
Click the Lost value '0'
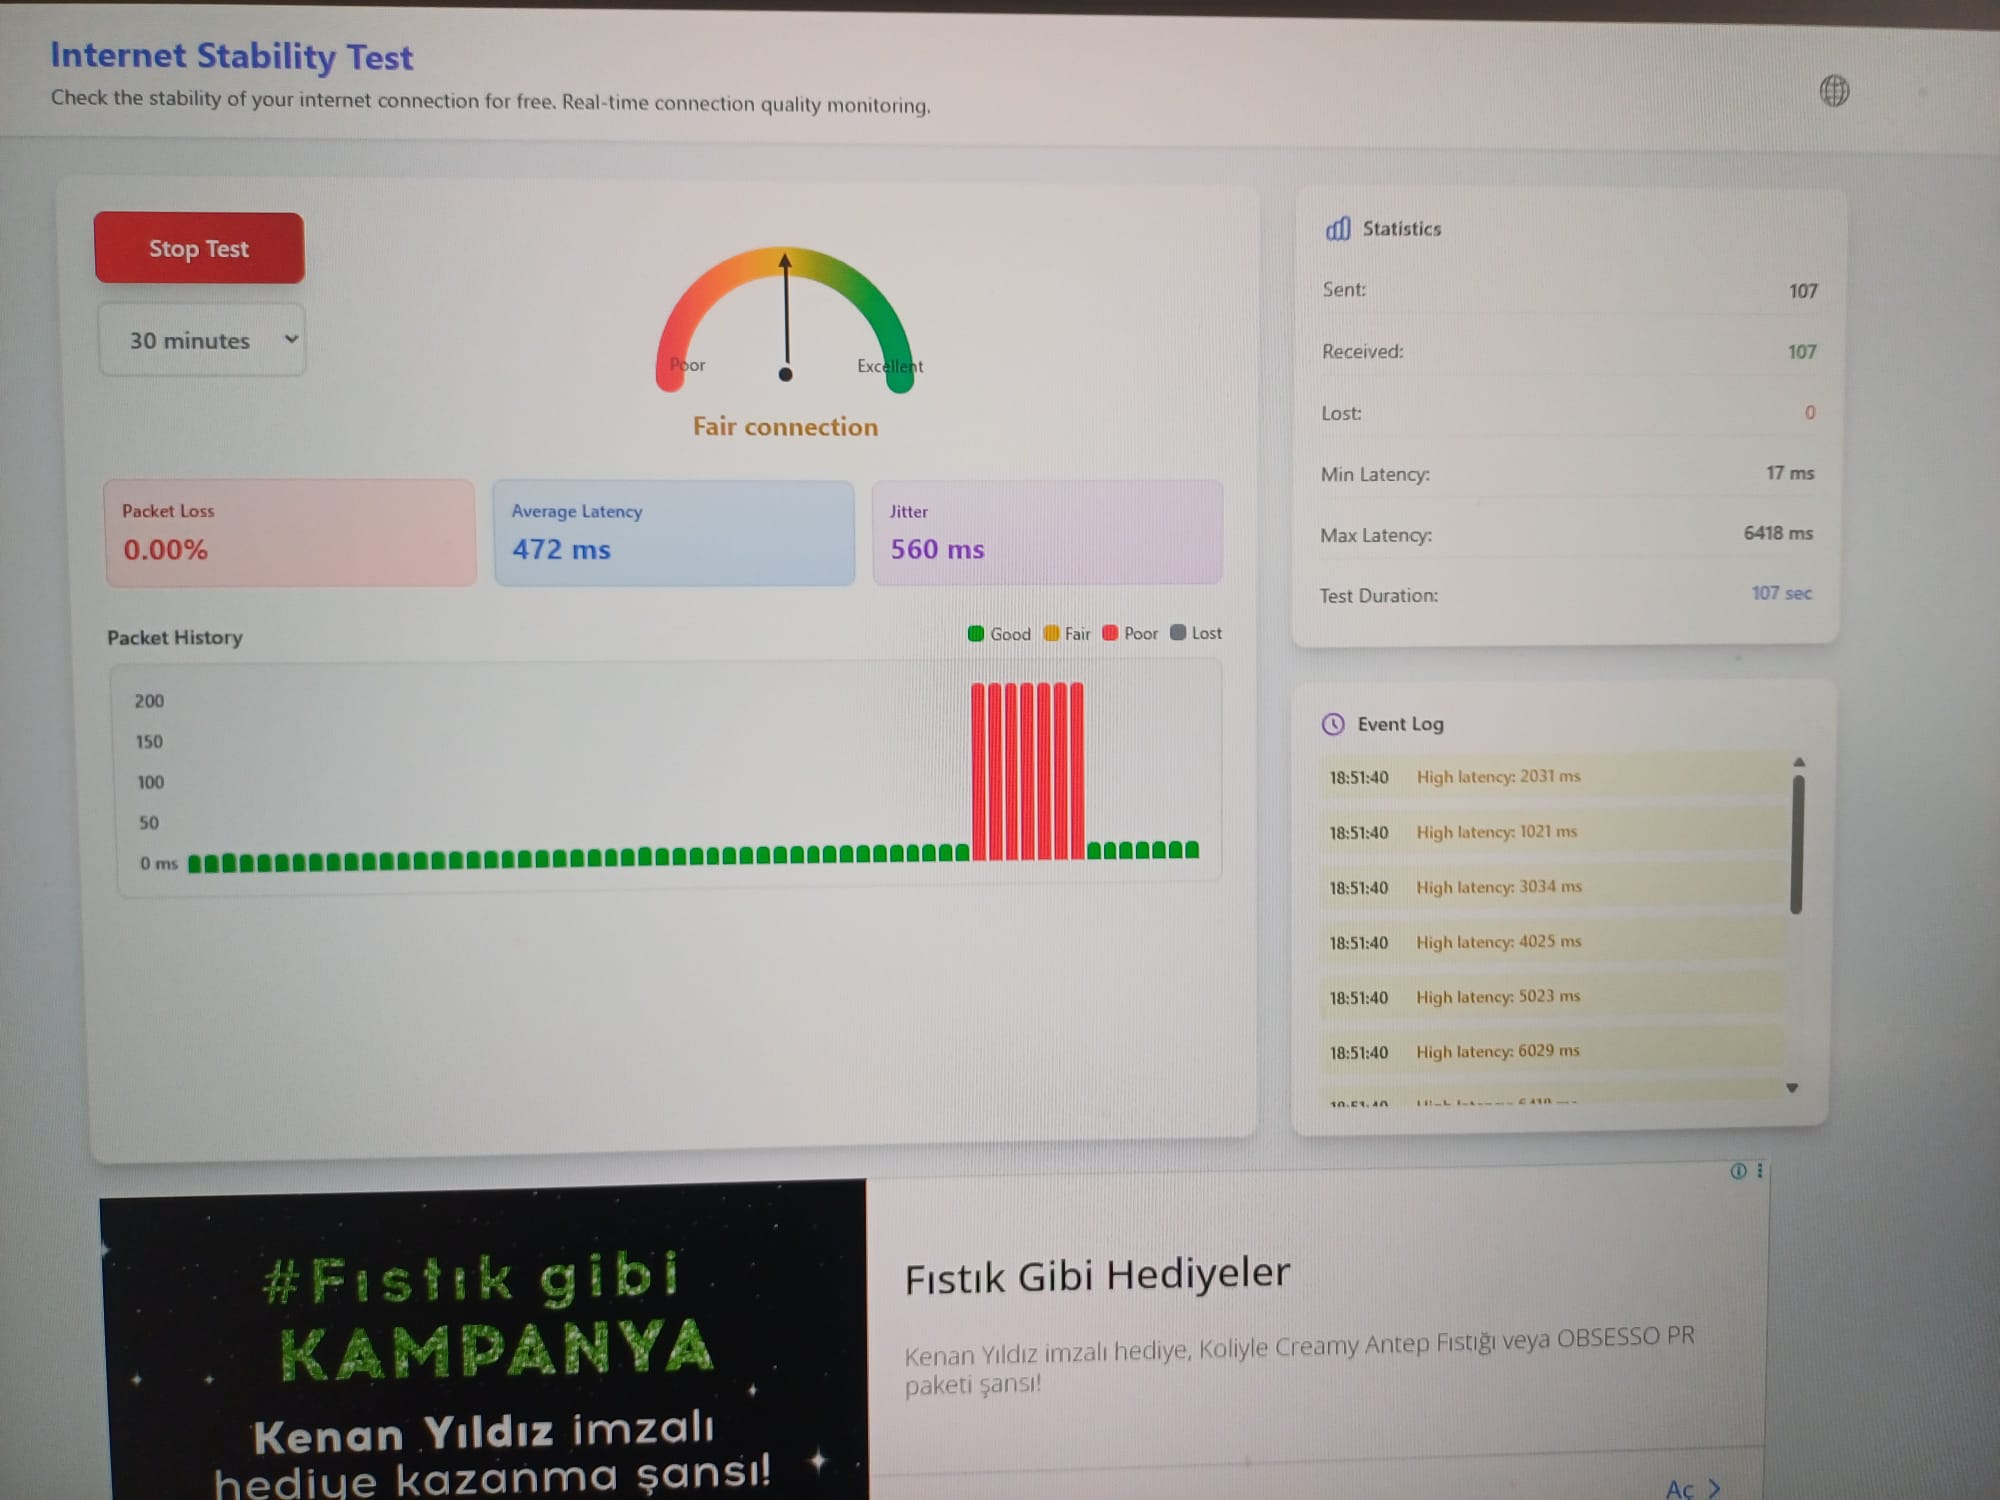[1810, 413]
